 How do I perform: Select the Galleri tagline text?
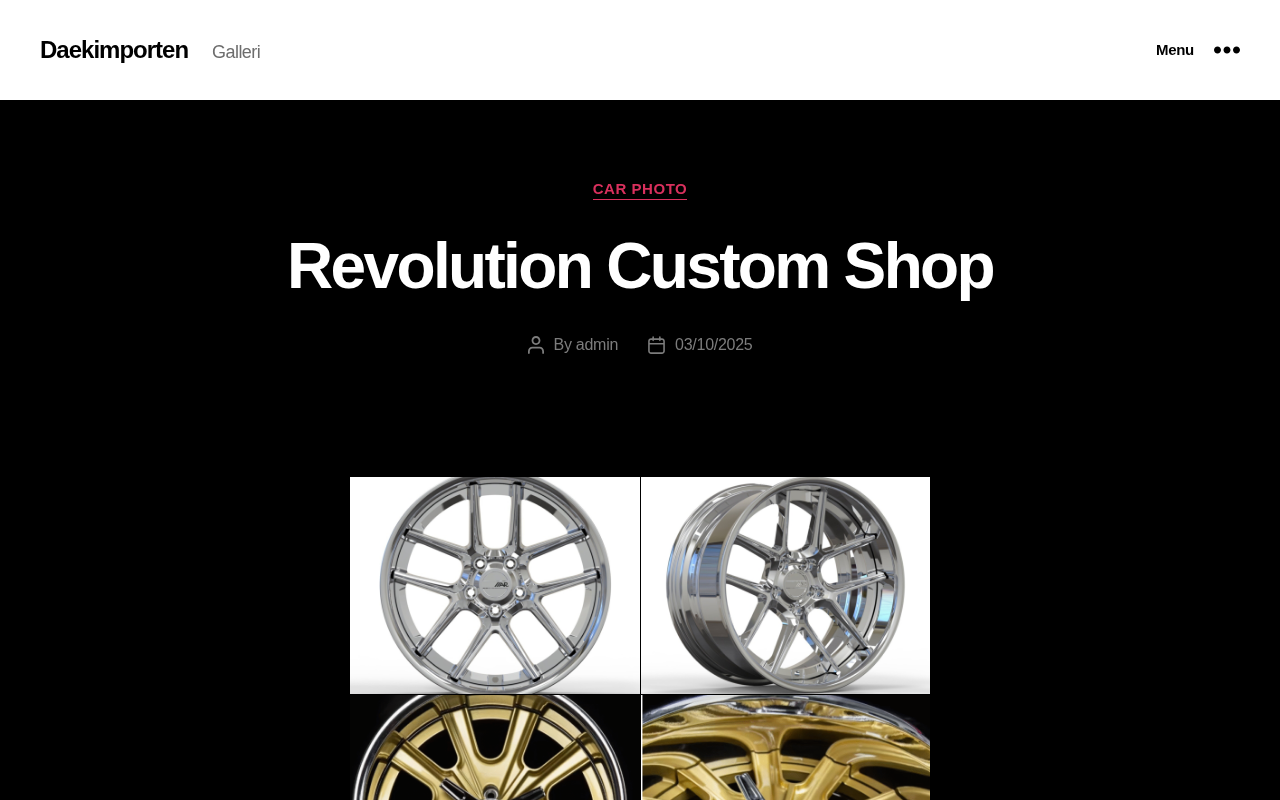pyautogui.click(x=236, y=52)
